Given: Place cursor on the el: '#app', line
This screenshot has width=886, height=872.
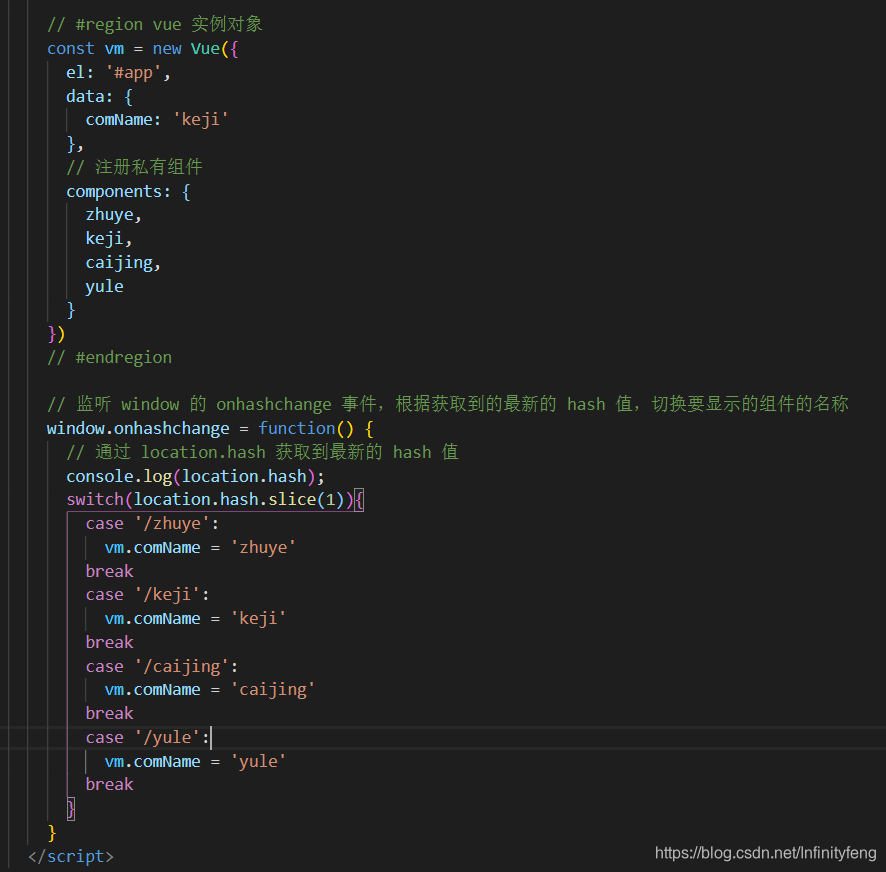Looking at the screenshot, I should click(118, 72).
